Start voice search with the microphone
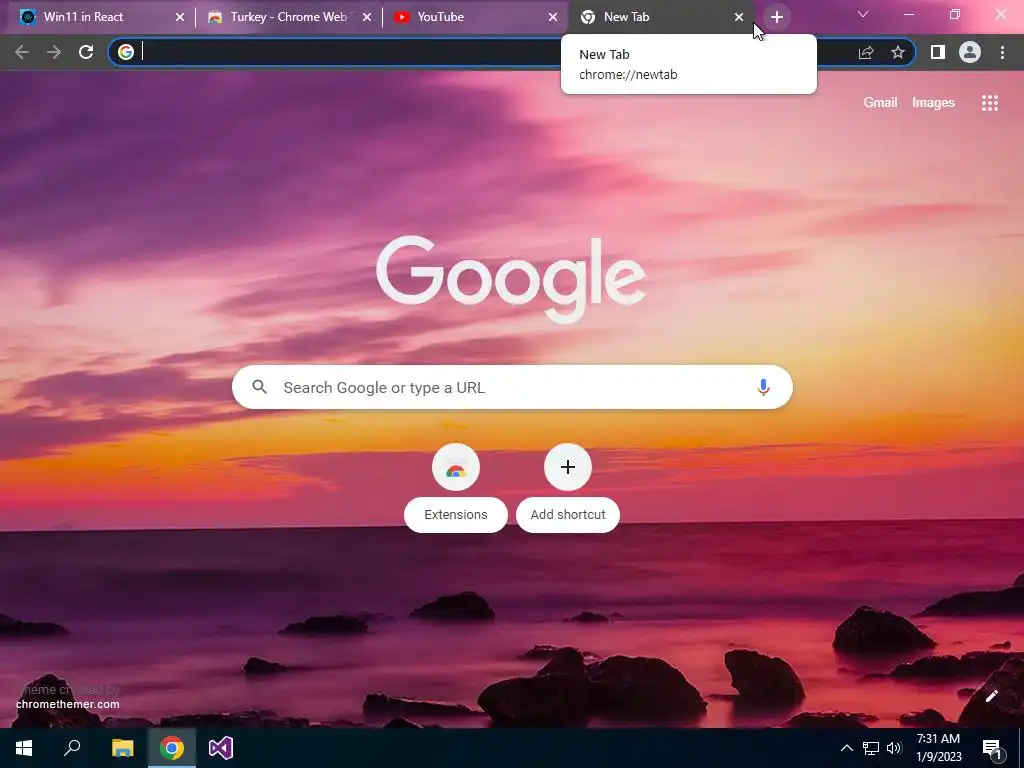 pyautogui.click(x=763, y=387)
